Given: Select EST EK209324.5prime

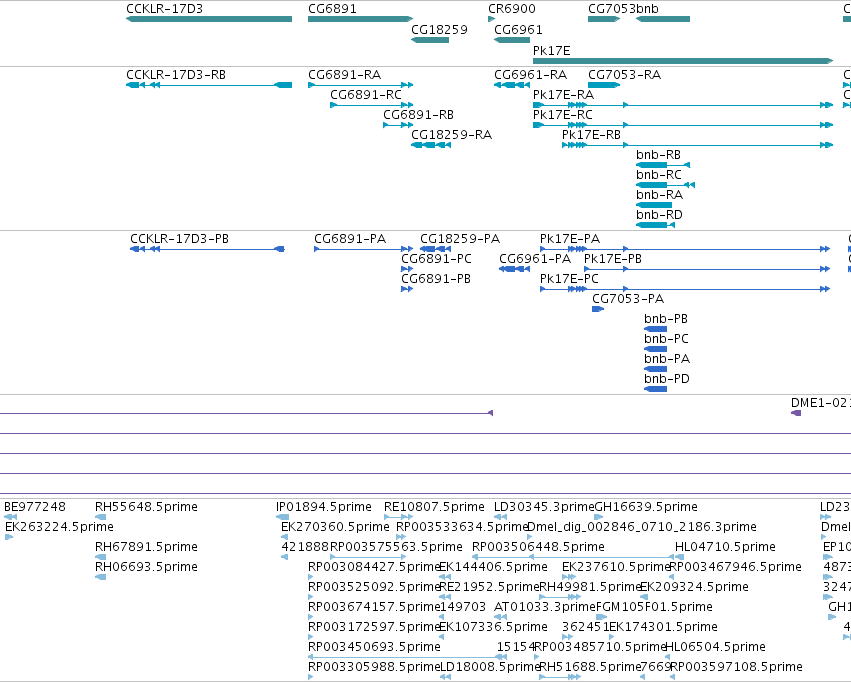Looking at the screenshot, I should coord(644,597).
